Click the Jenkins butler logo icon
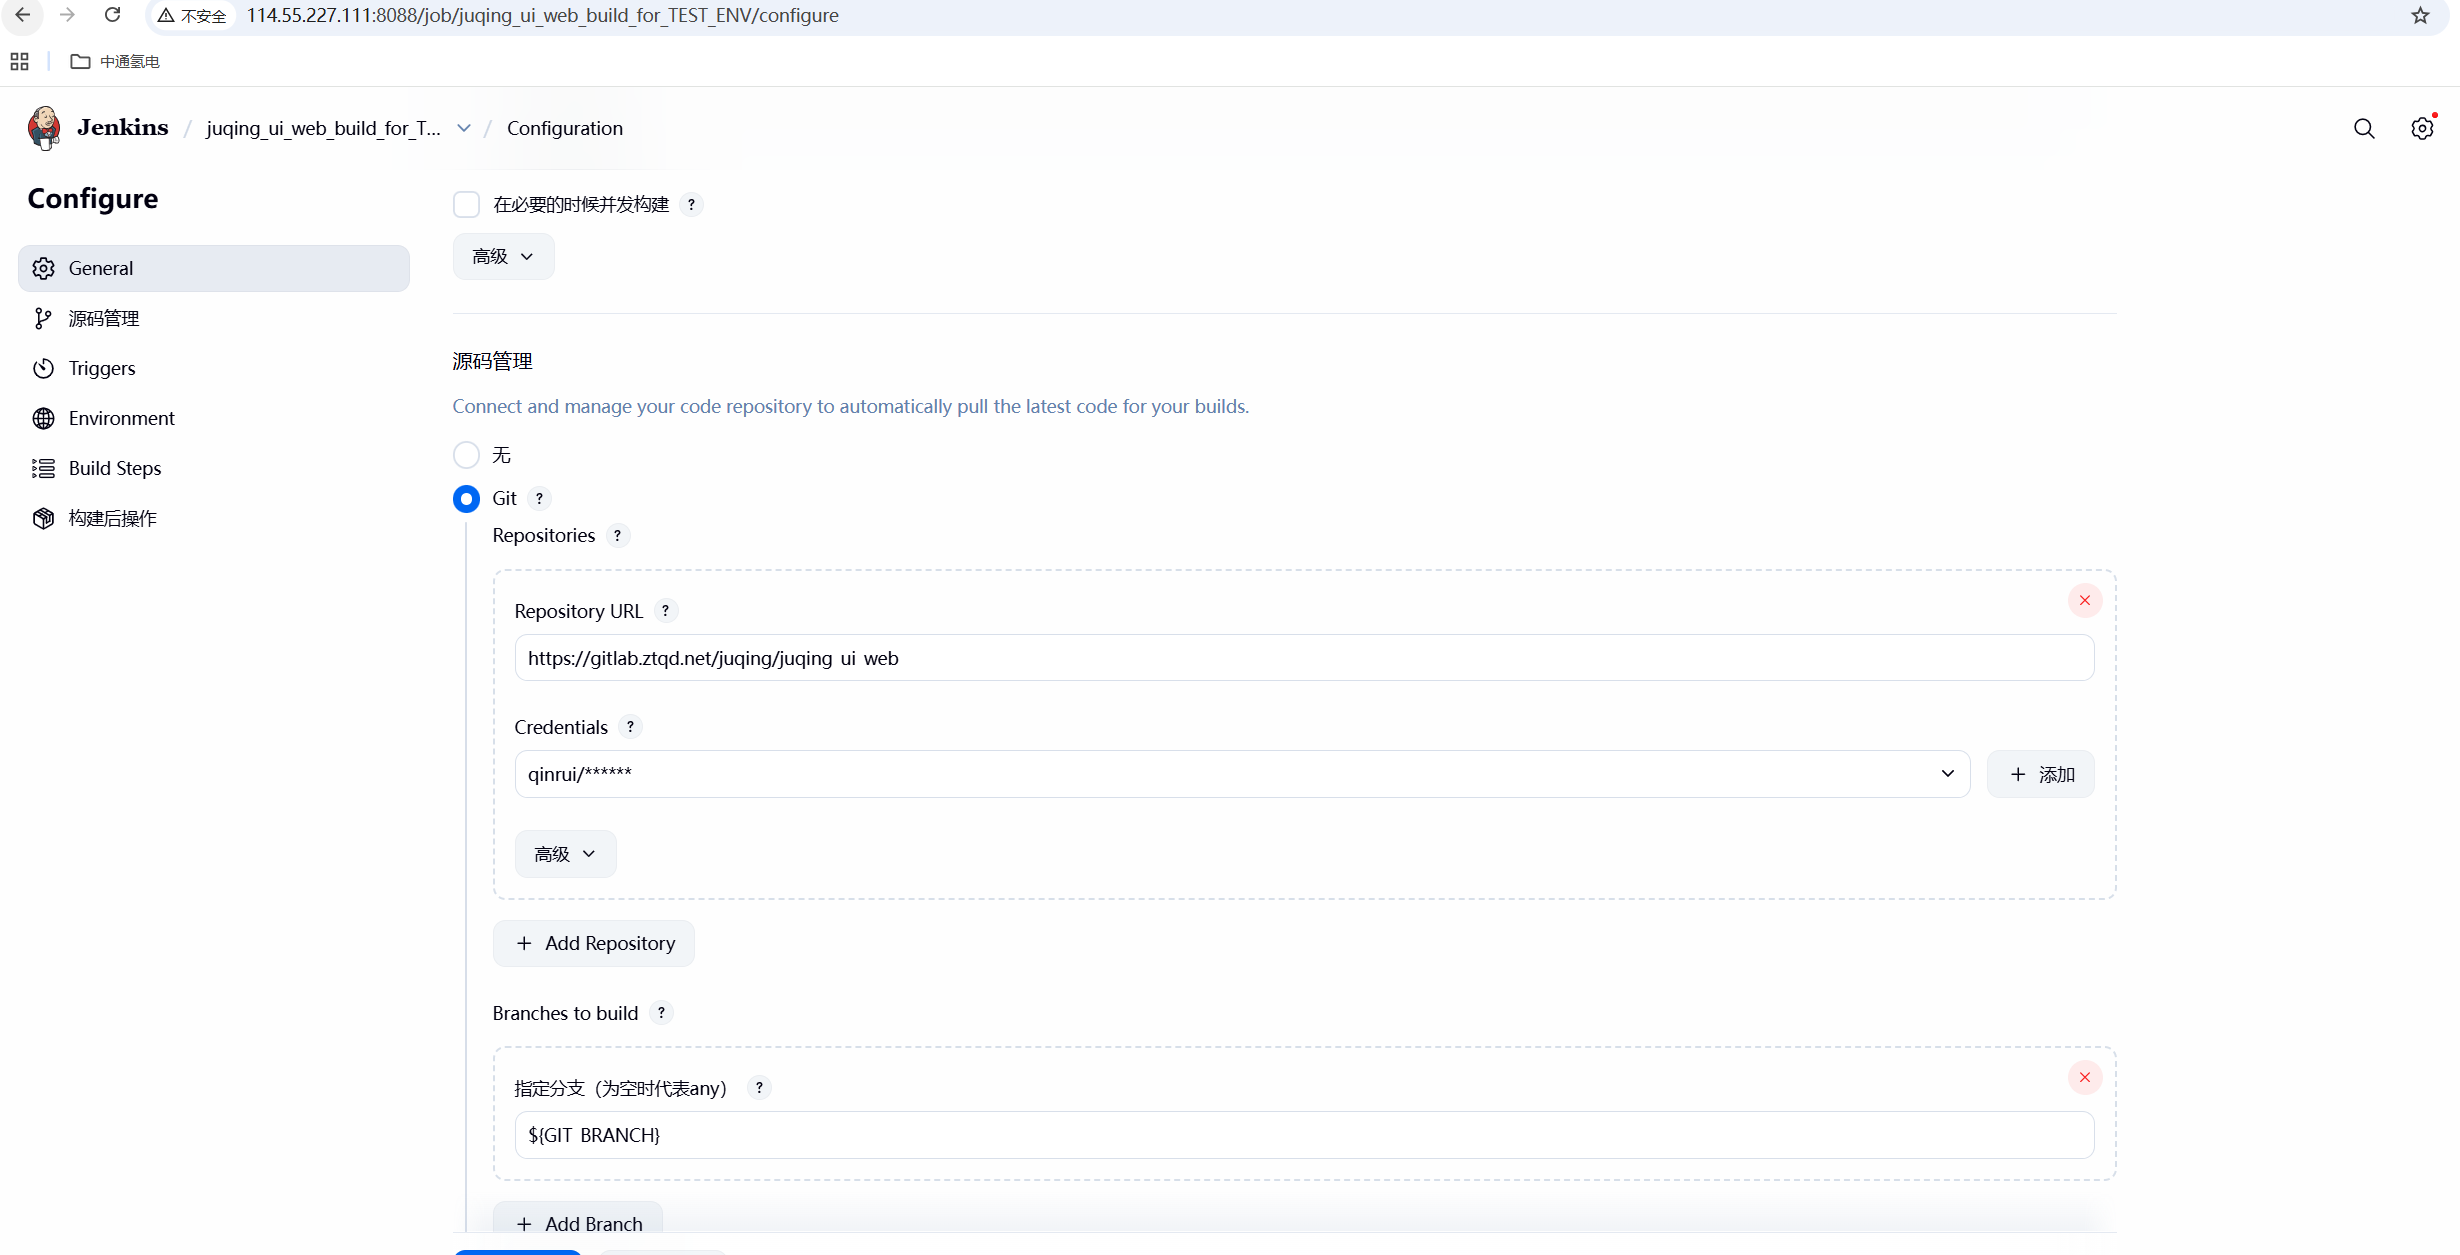Viewport: 2460px width, 1255px height. click(x=44, y=128)
